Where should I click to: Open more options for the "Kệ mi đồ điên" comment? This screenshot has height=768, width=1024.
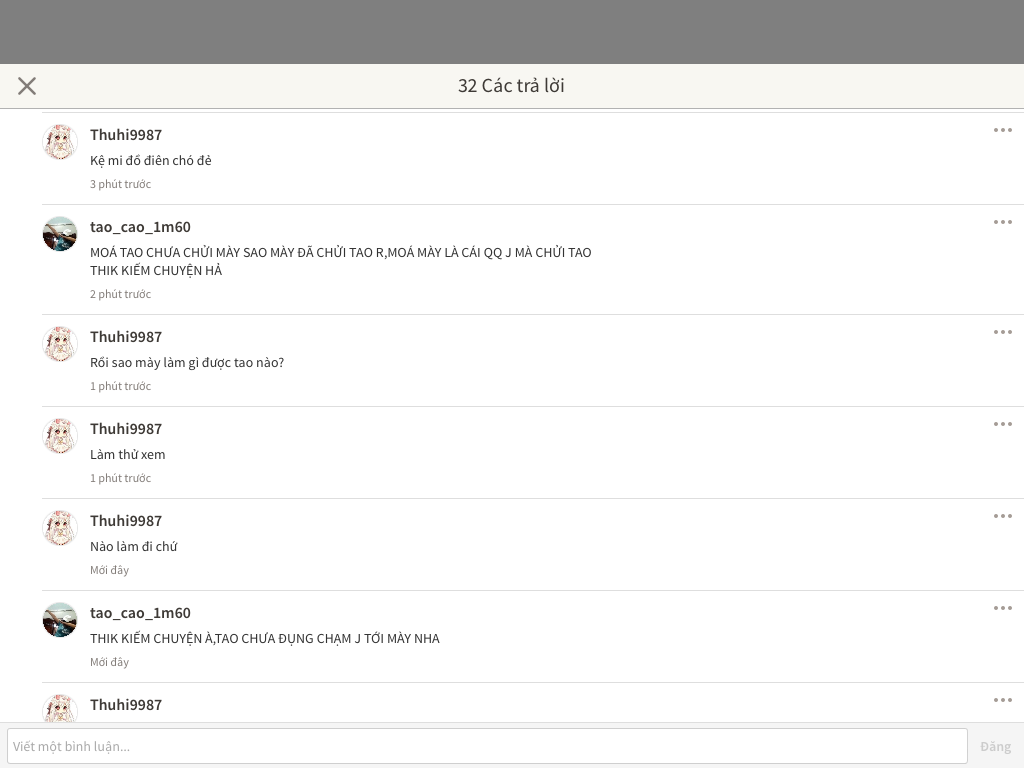pyautogui.click(x=1002, y=130)
